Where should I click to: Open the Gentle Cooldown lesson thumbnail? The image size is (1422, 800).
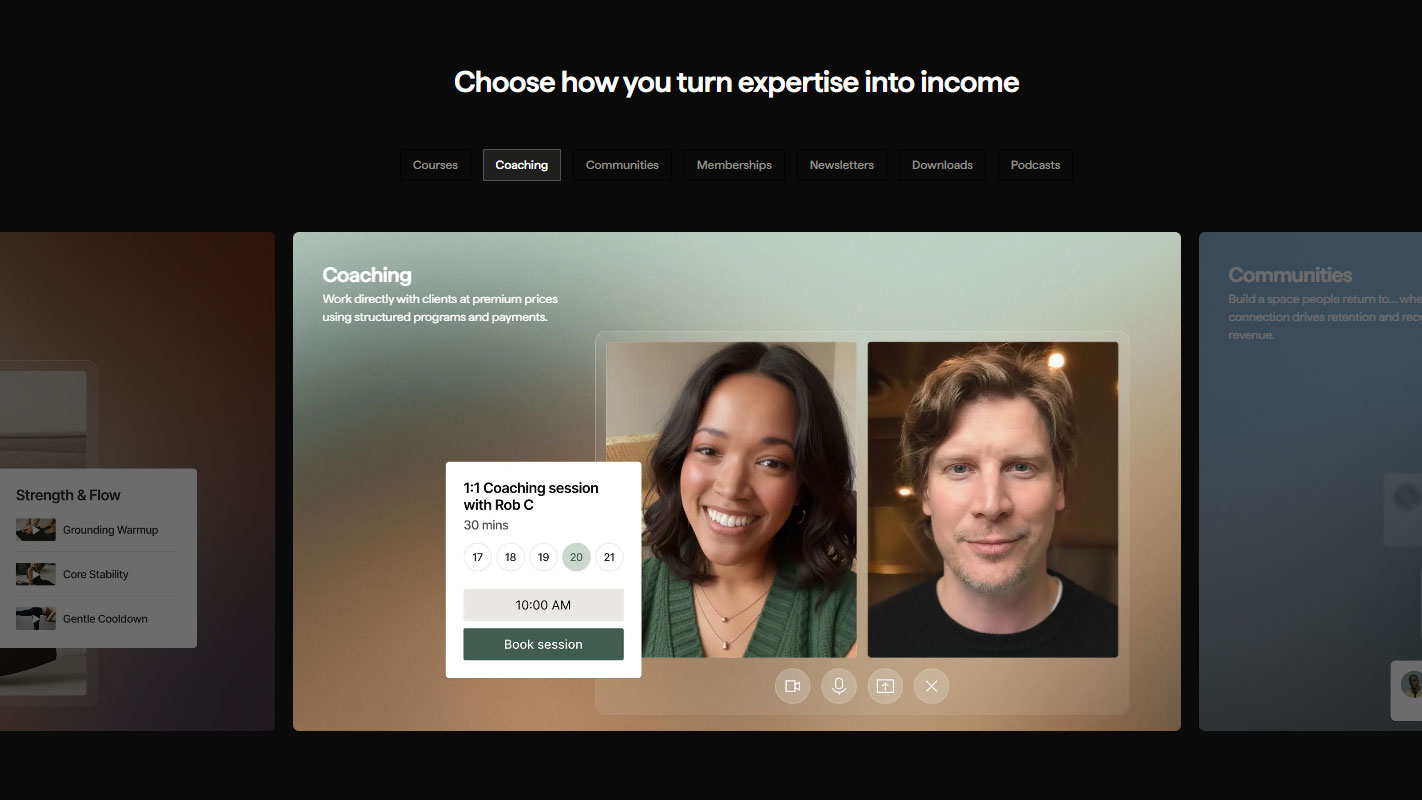[x=35, y=618]
